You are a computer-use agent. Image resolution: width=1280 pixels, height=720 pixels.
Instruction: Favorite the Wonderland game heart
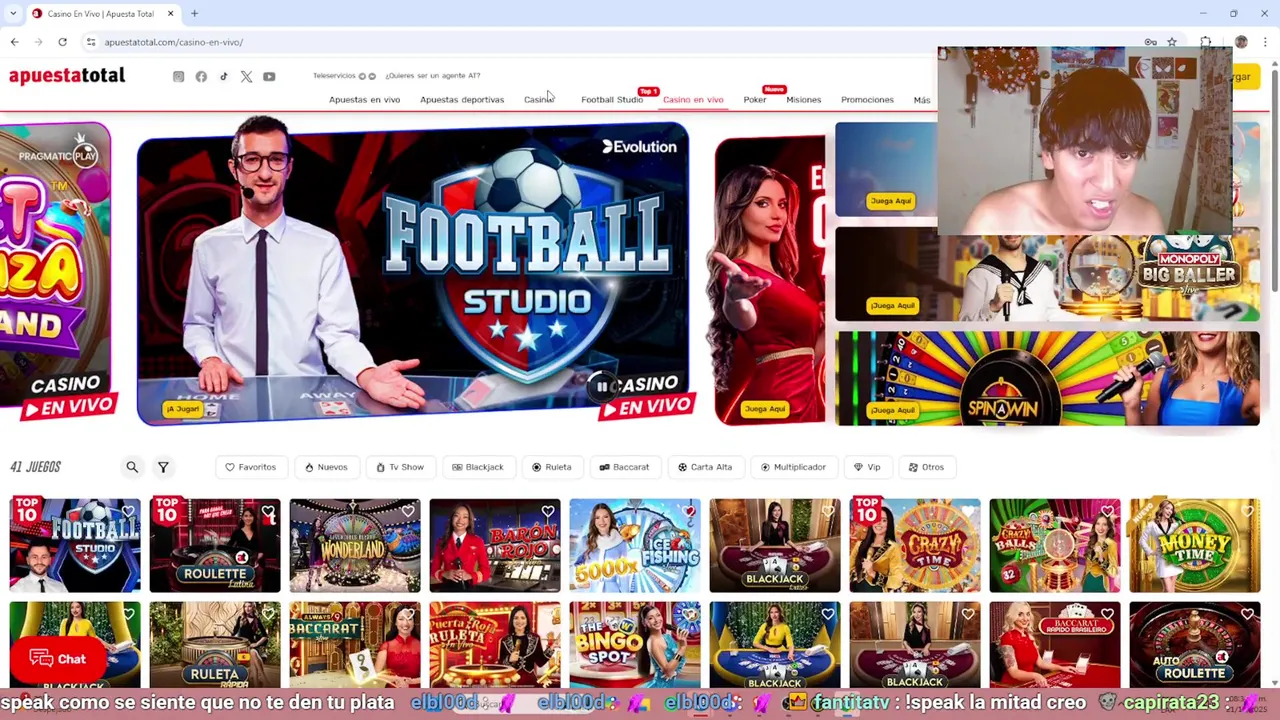pos(408,512)
